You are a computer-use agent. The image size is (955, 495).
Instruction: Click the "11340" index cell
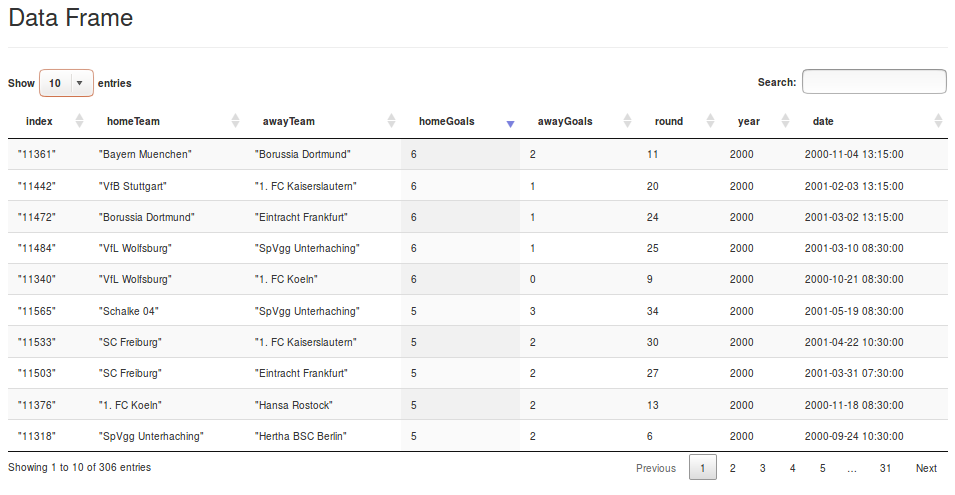(37, 279)
